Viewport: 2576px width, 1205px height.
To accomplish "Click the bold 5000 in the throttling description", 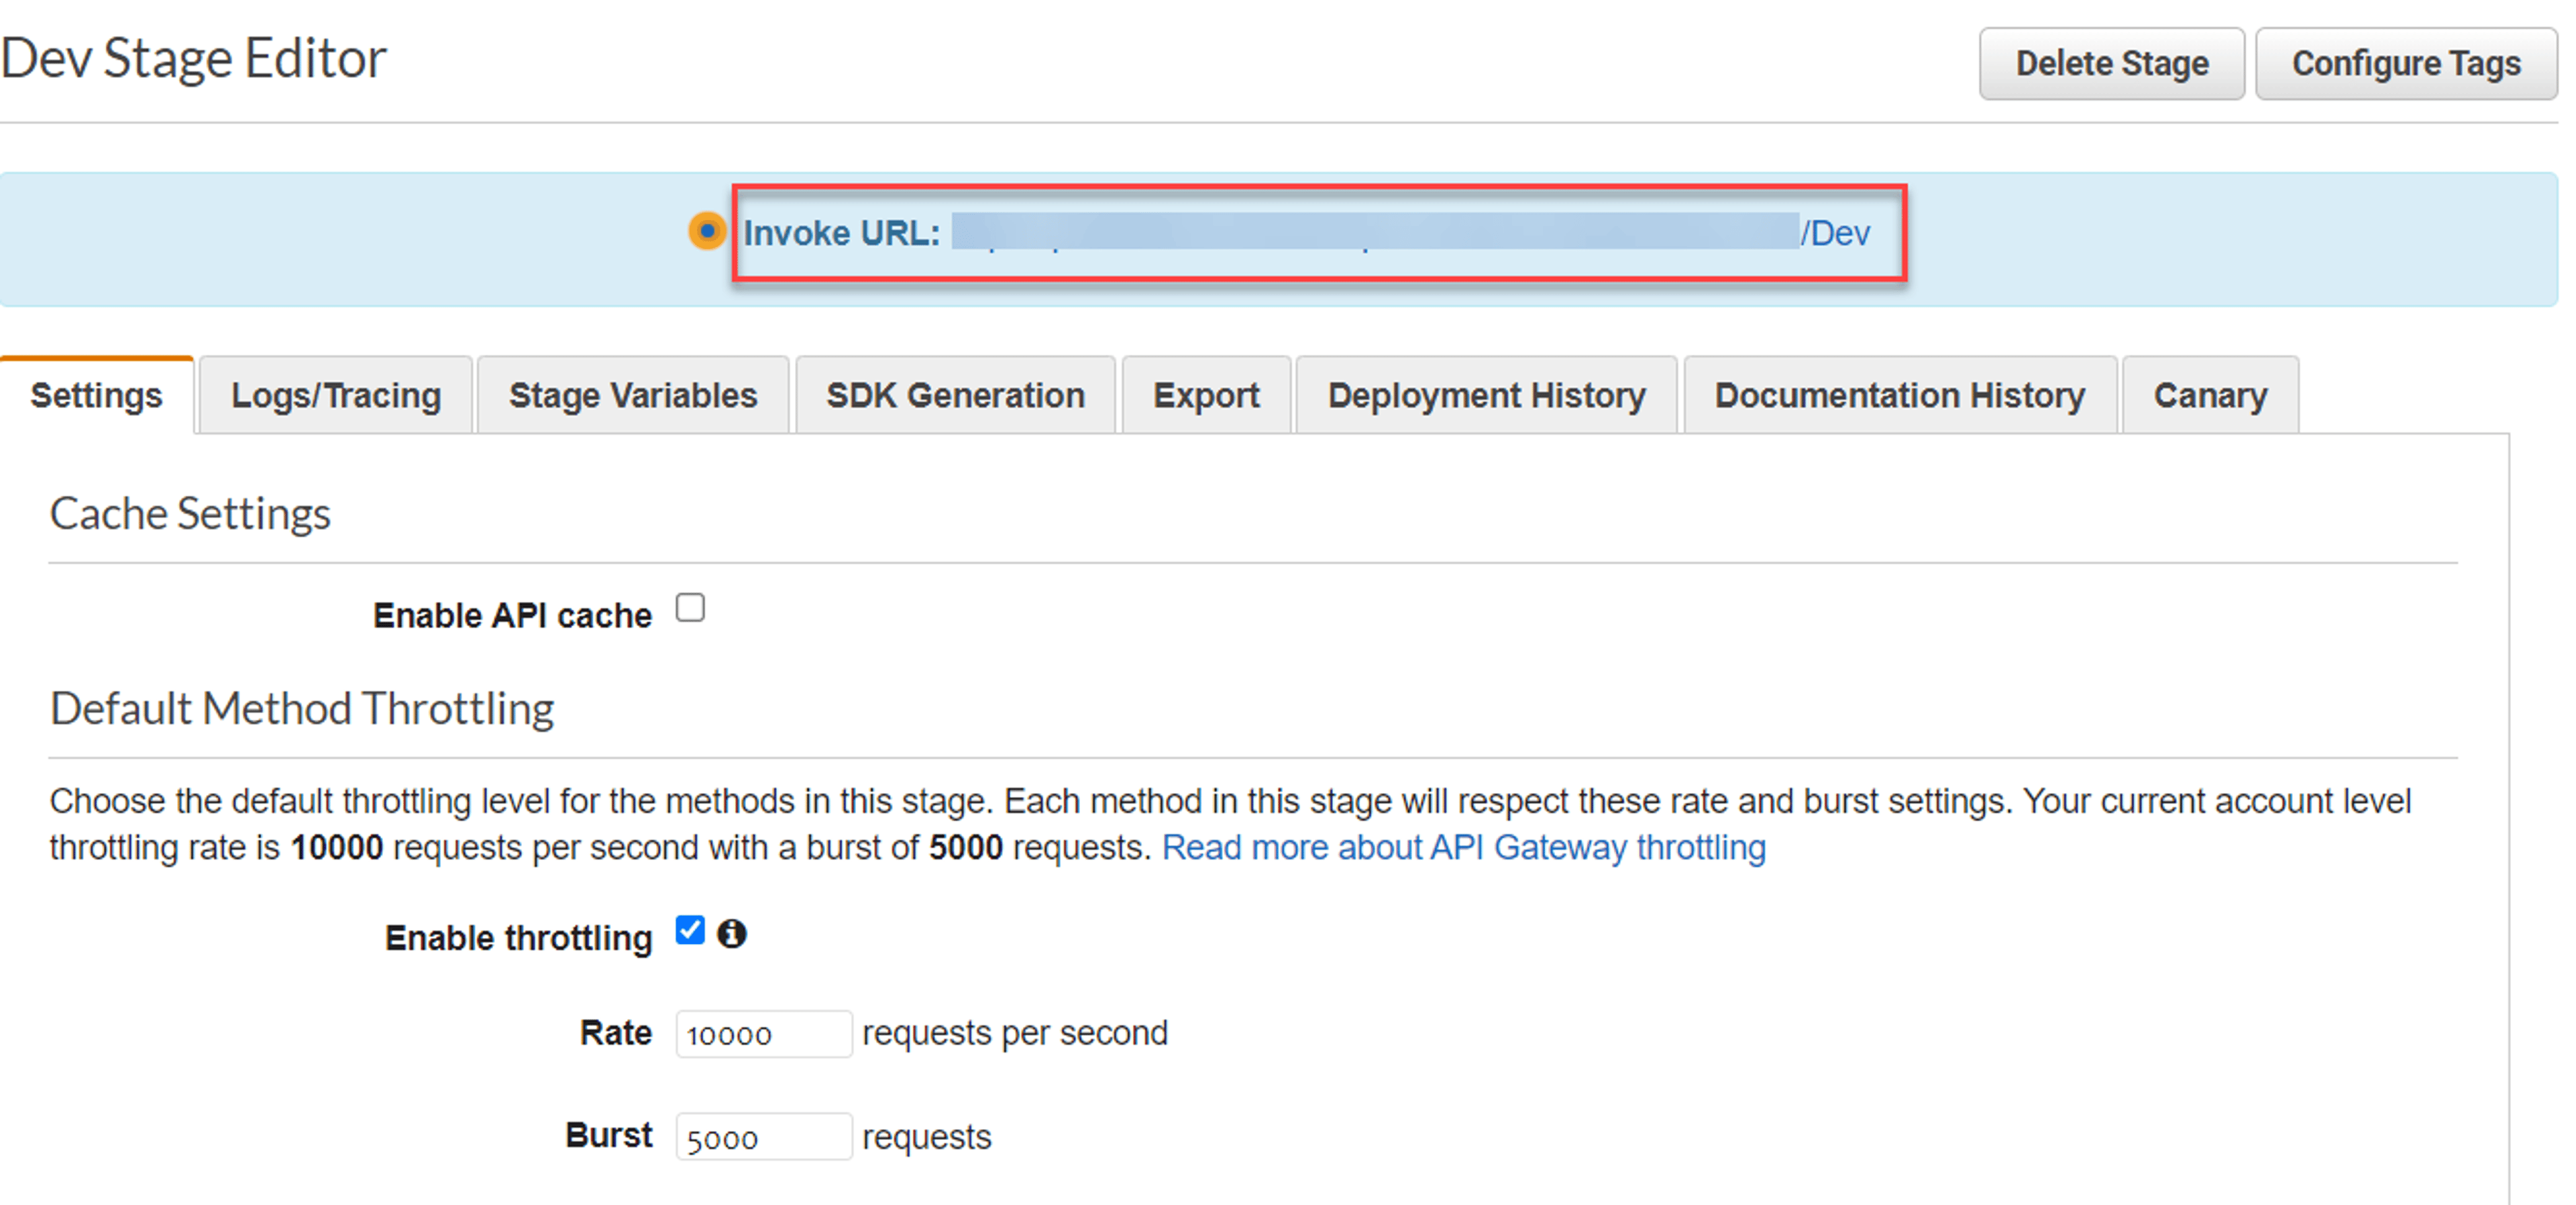I will [x=965, y=848].
